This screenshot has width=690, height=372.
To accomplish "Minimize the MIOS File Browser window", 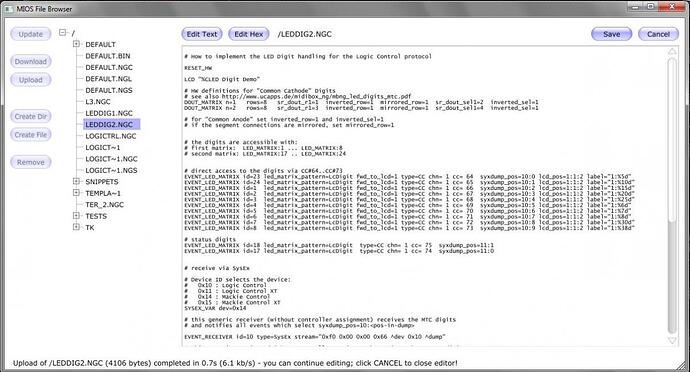I will coord(635,7).
